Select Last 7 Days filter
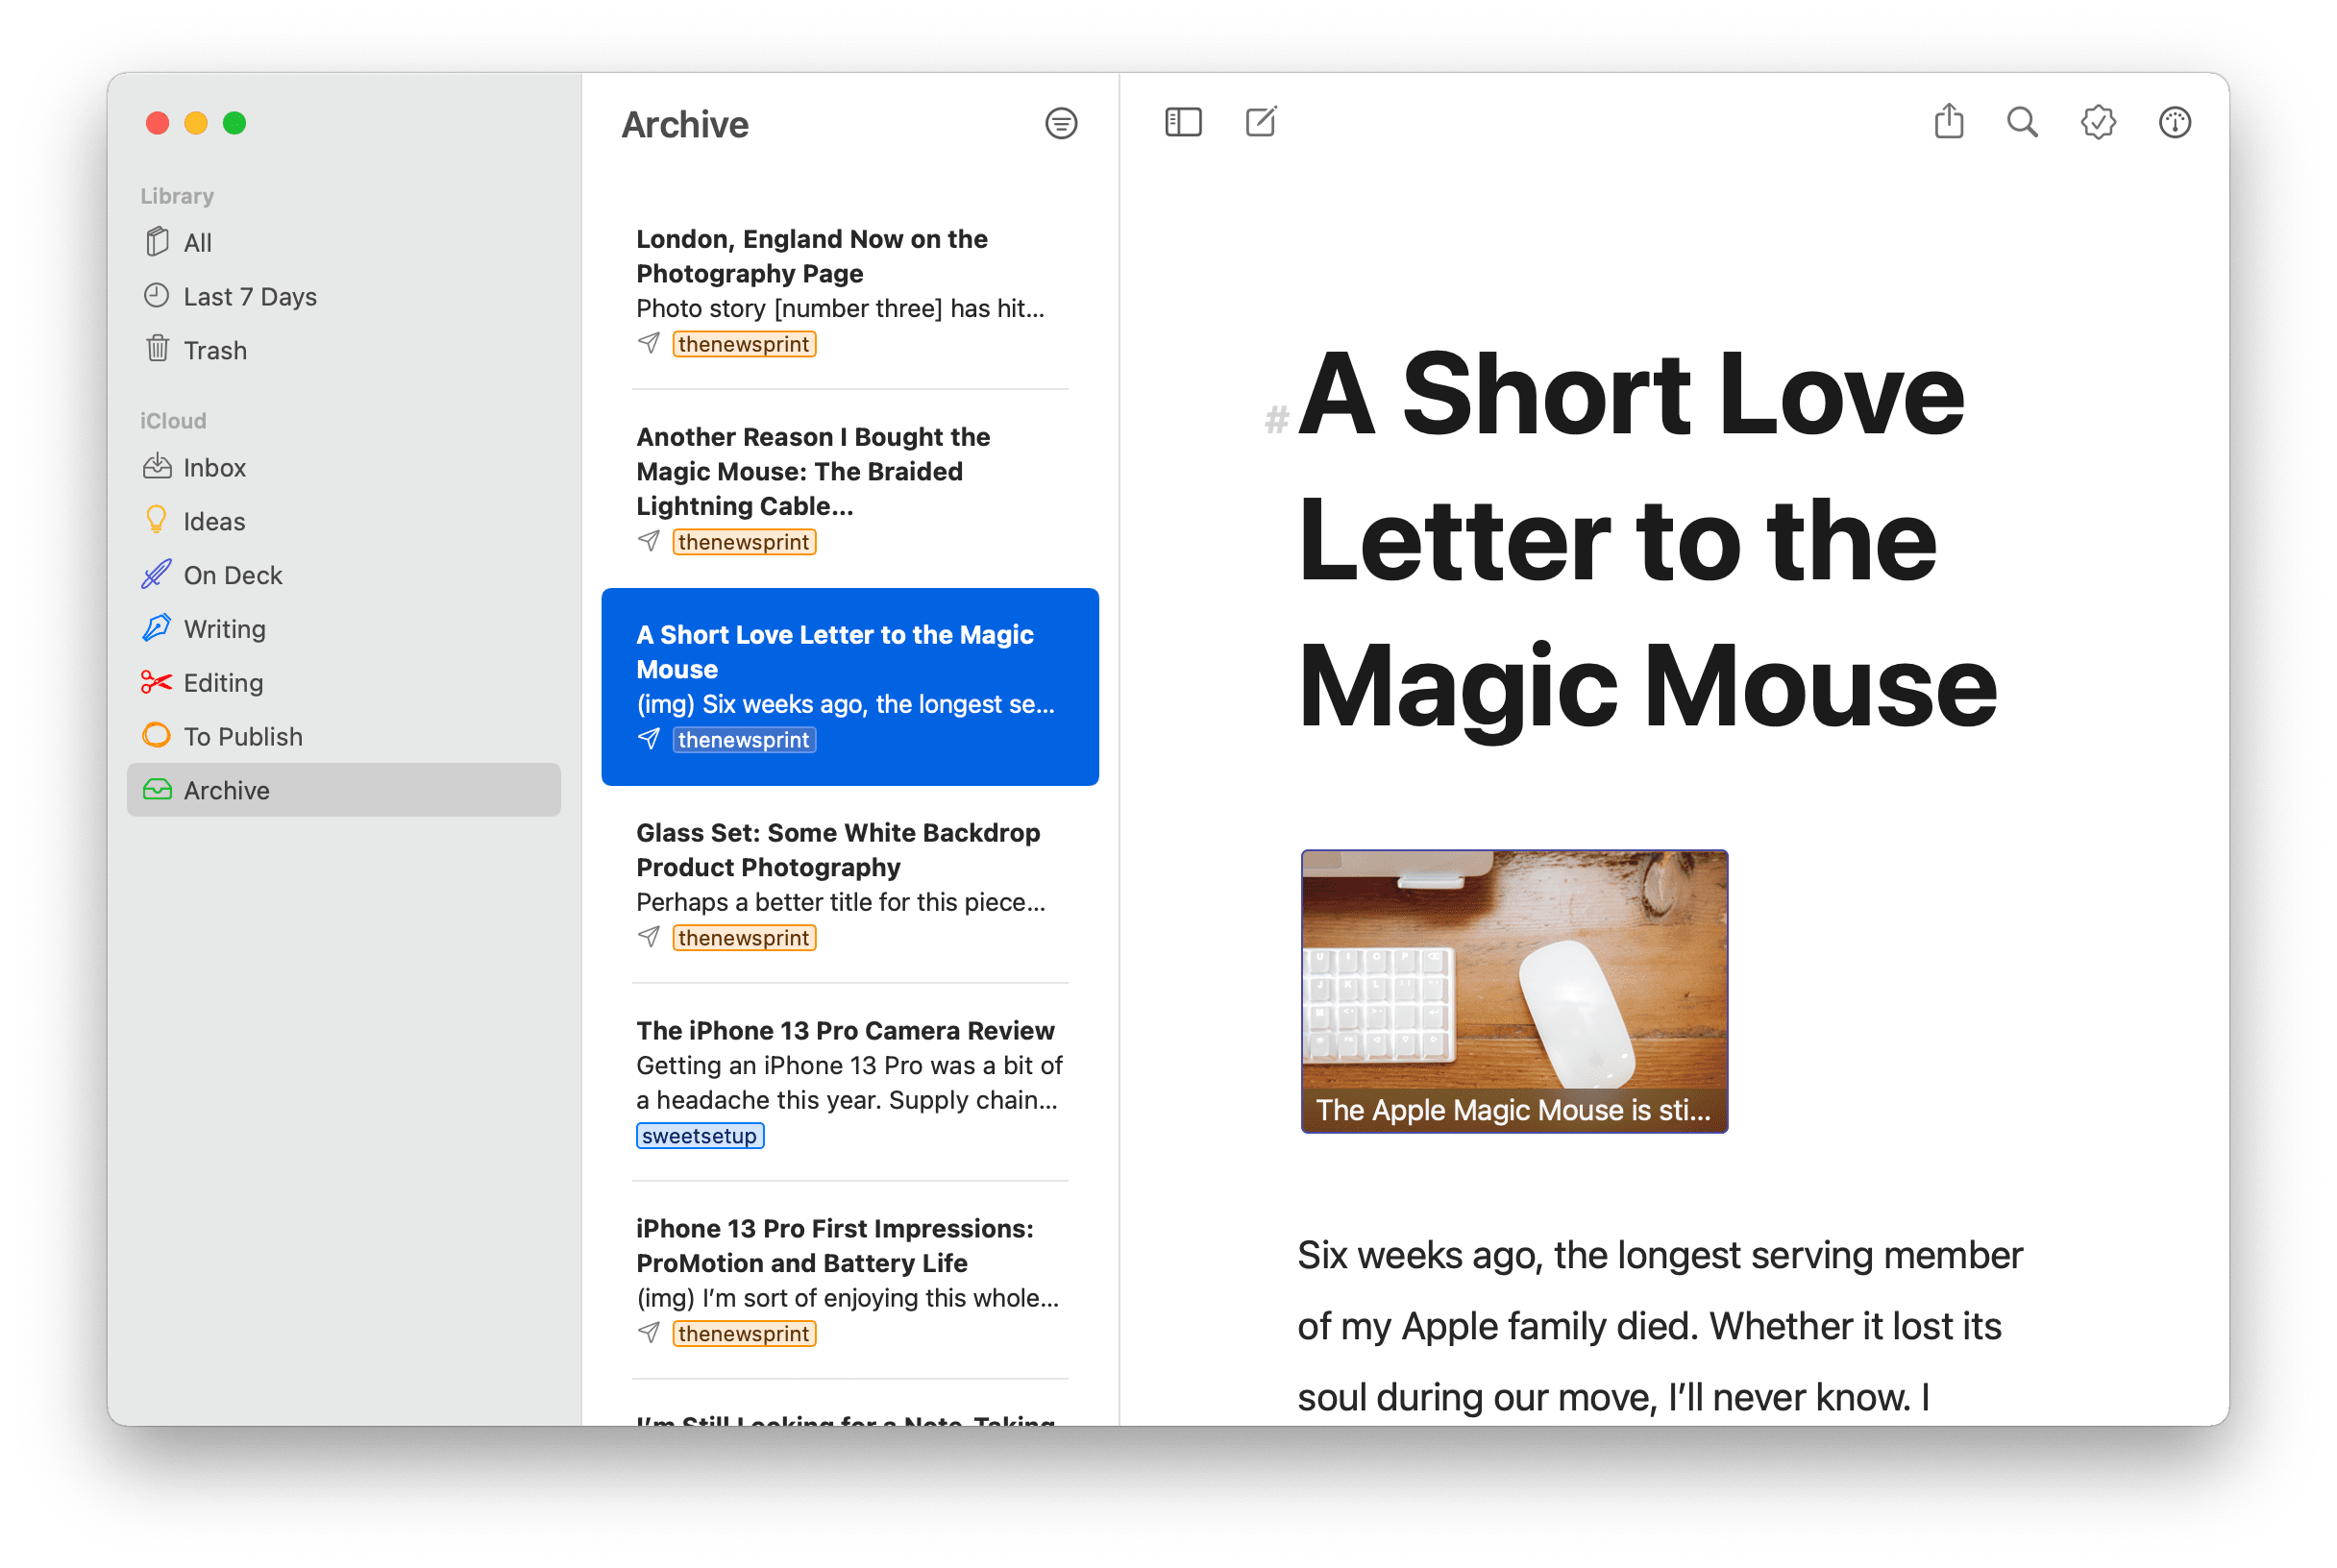 pyautogui.click(x=344, y=296)
